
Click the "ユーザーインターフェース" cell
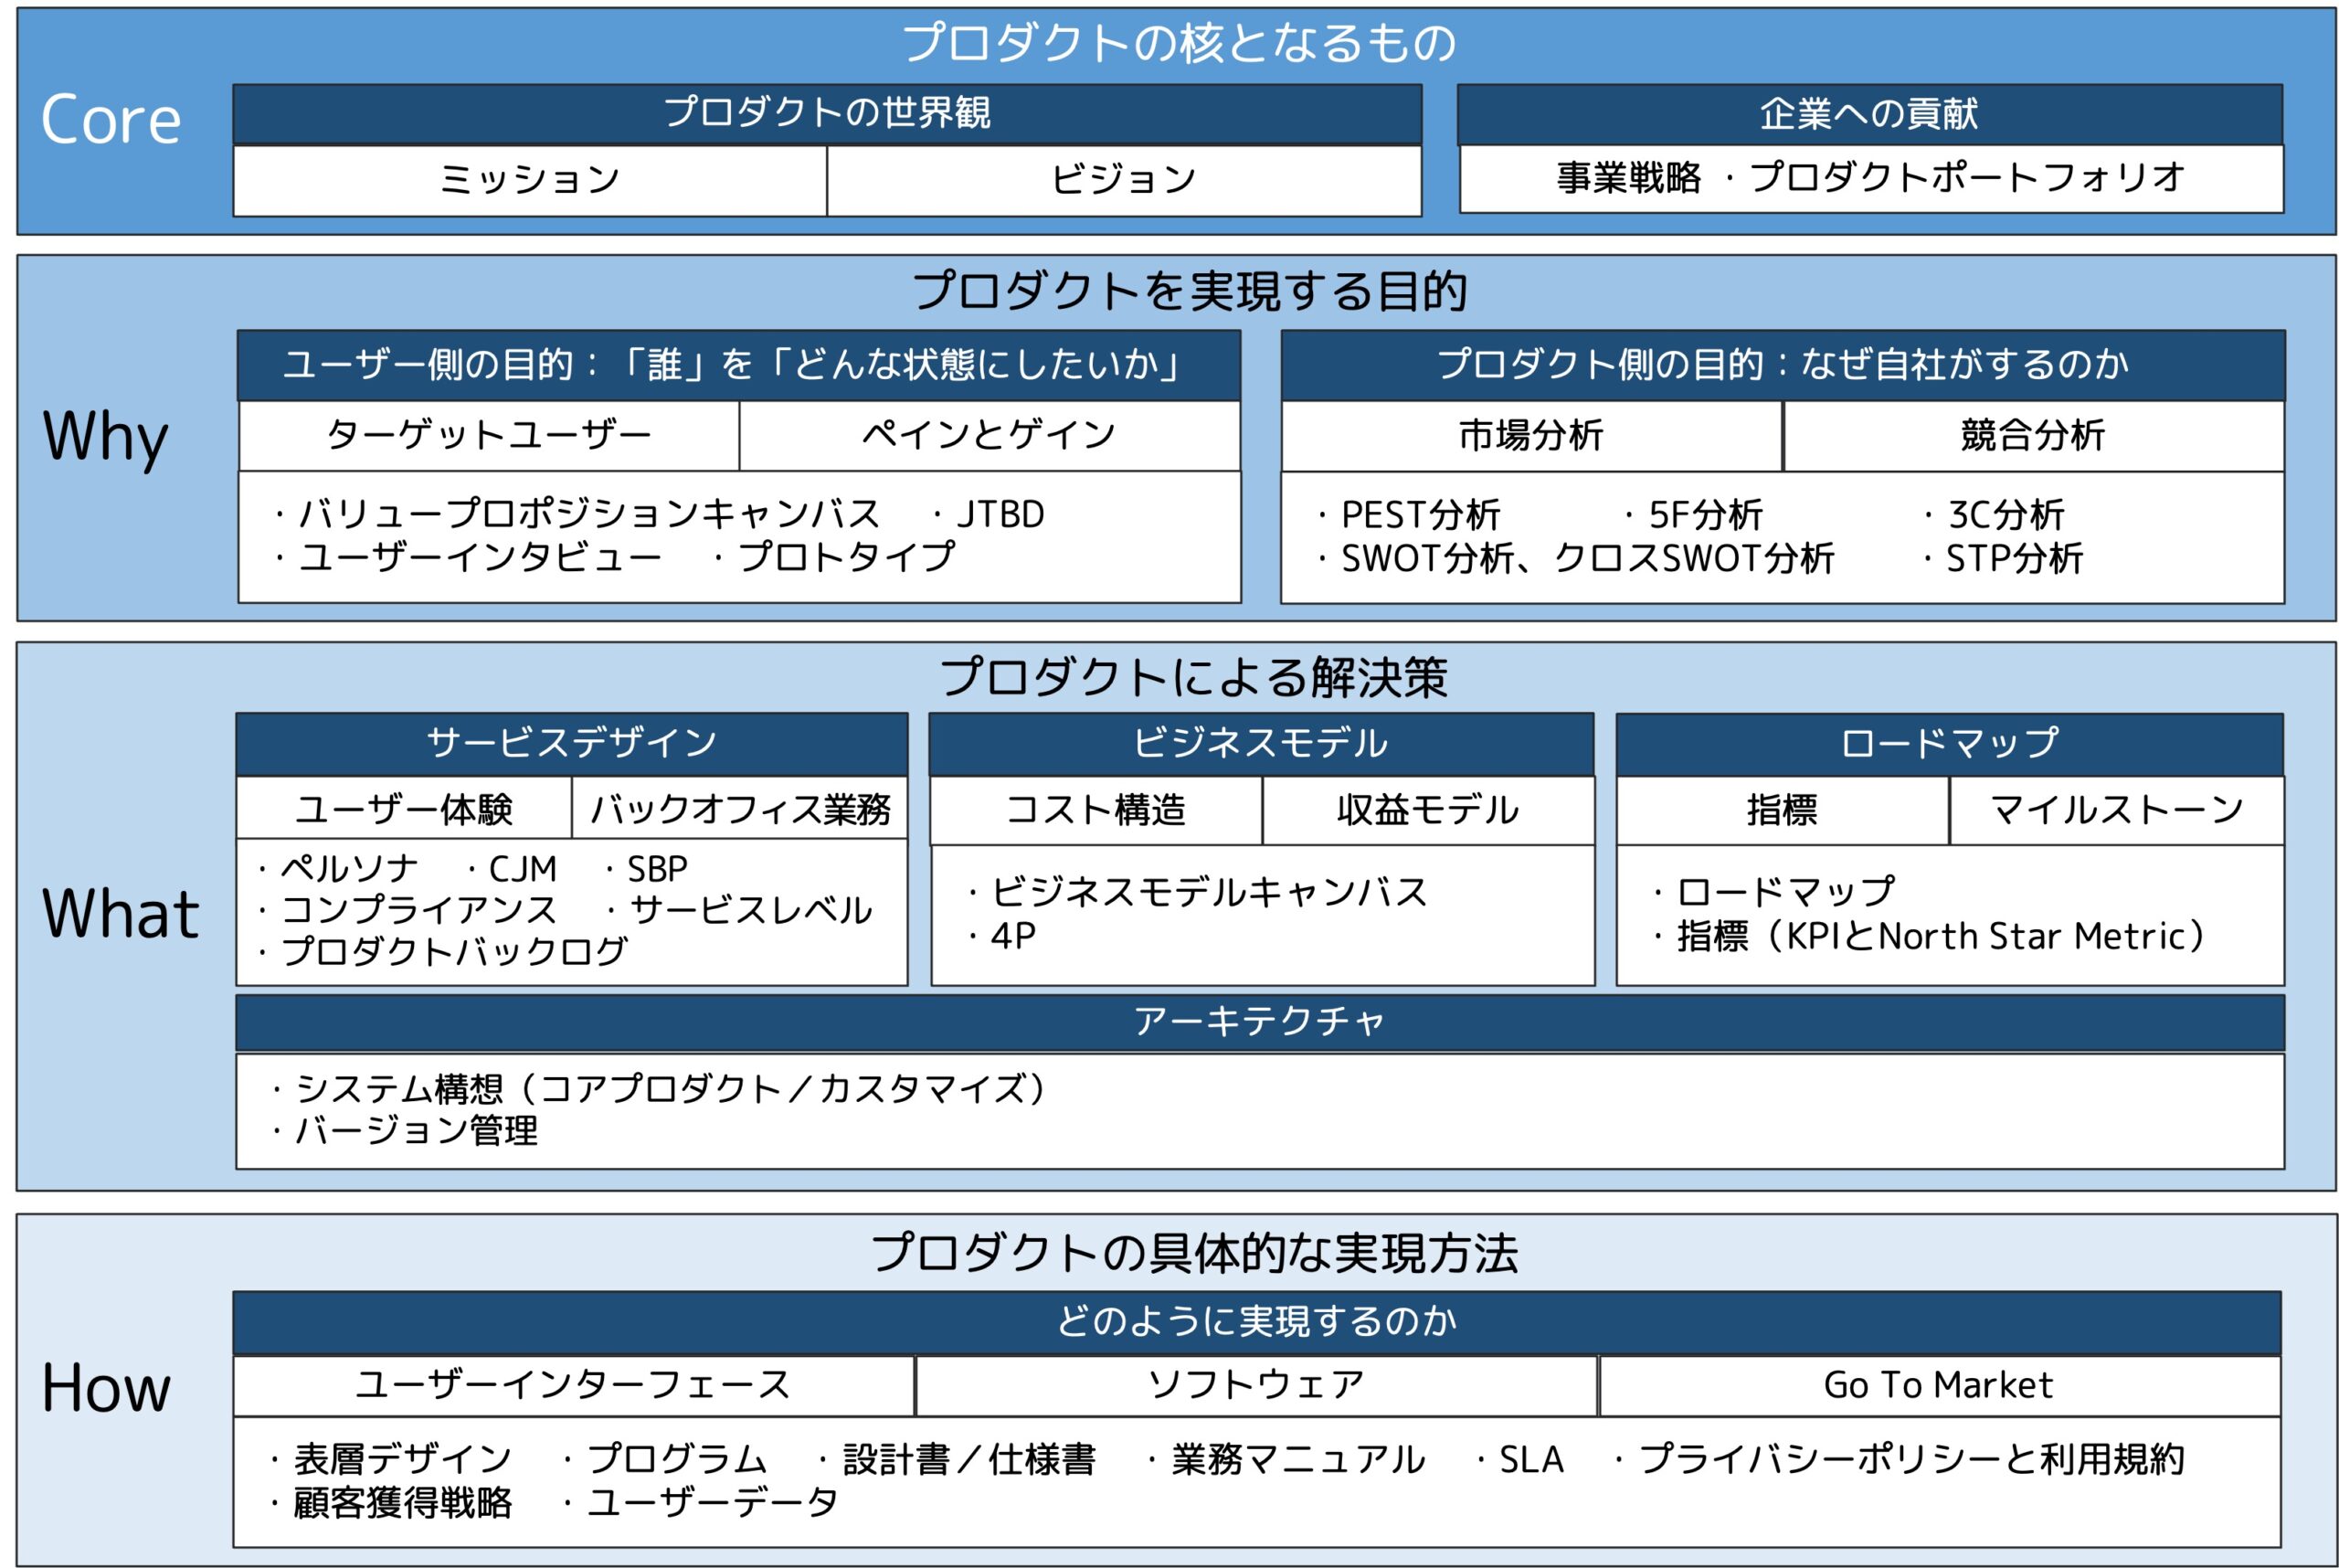tap(574, 1386)
